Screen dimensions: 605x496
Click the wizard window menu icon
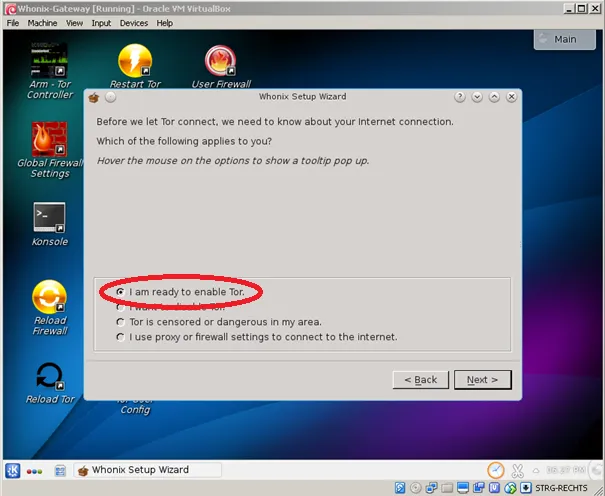click(94, 97)
